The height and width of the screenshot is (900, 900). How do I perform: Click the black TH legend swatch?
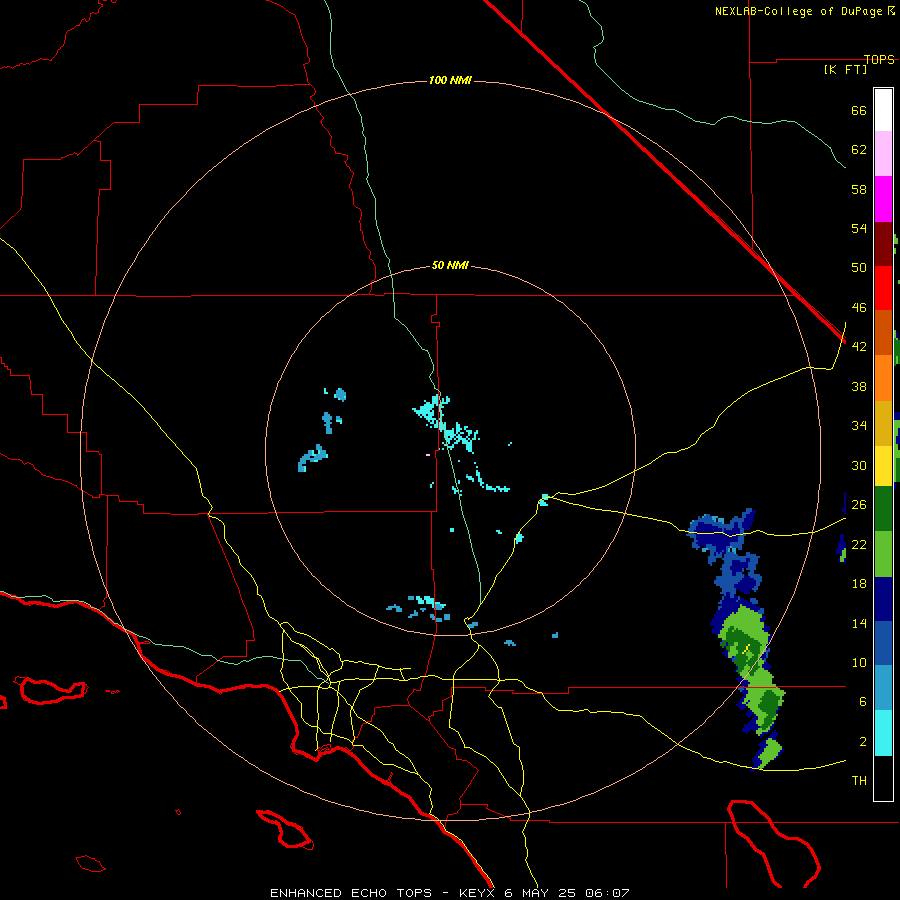[883, 778]
